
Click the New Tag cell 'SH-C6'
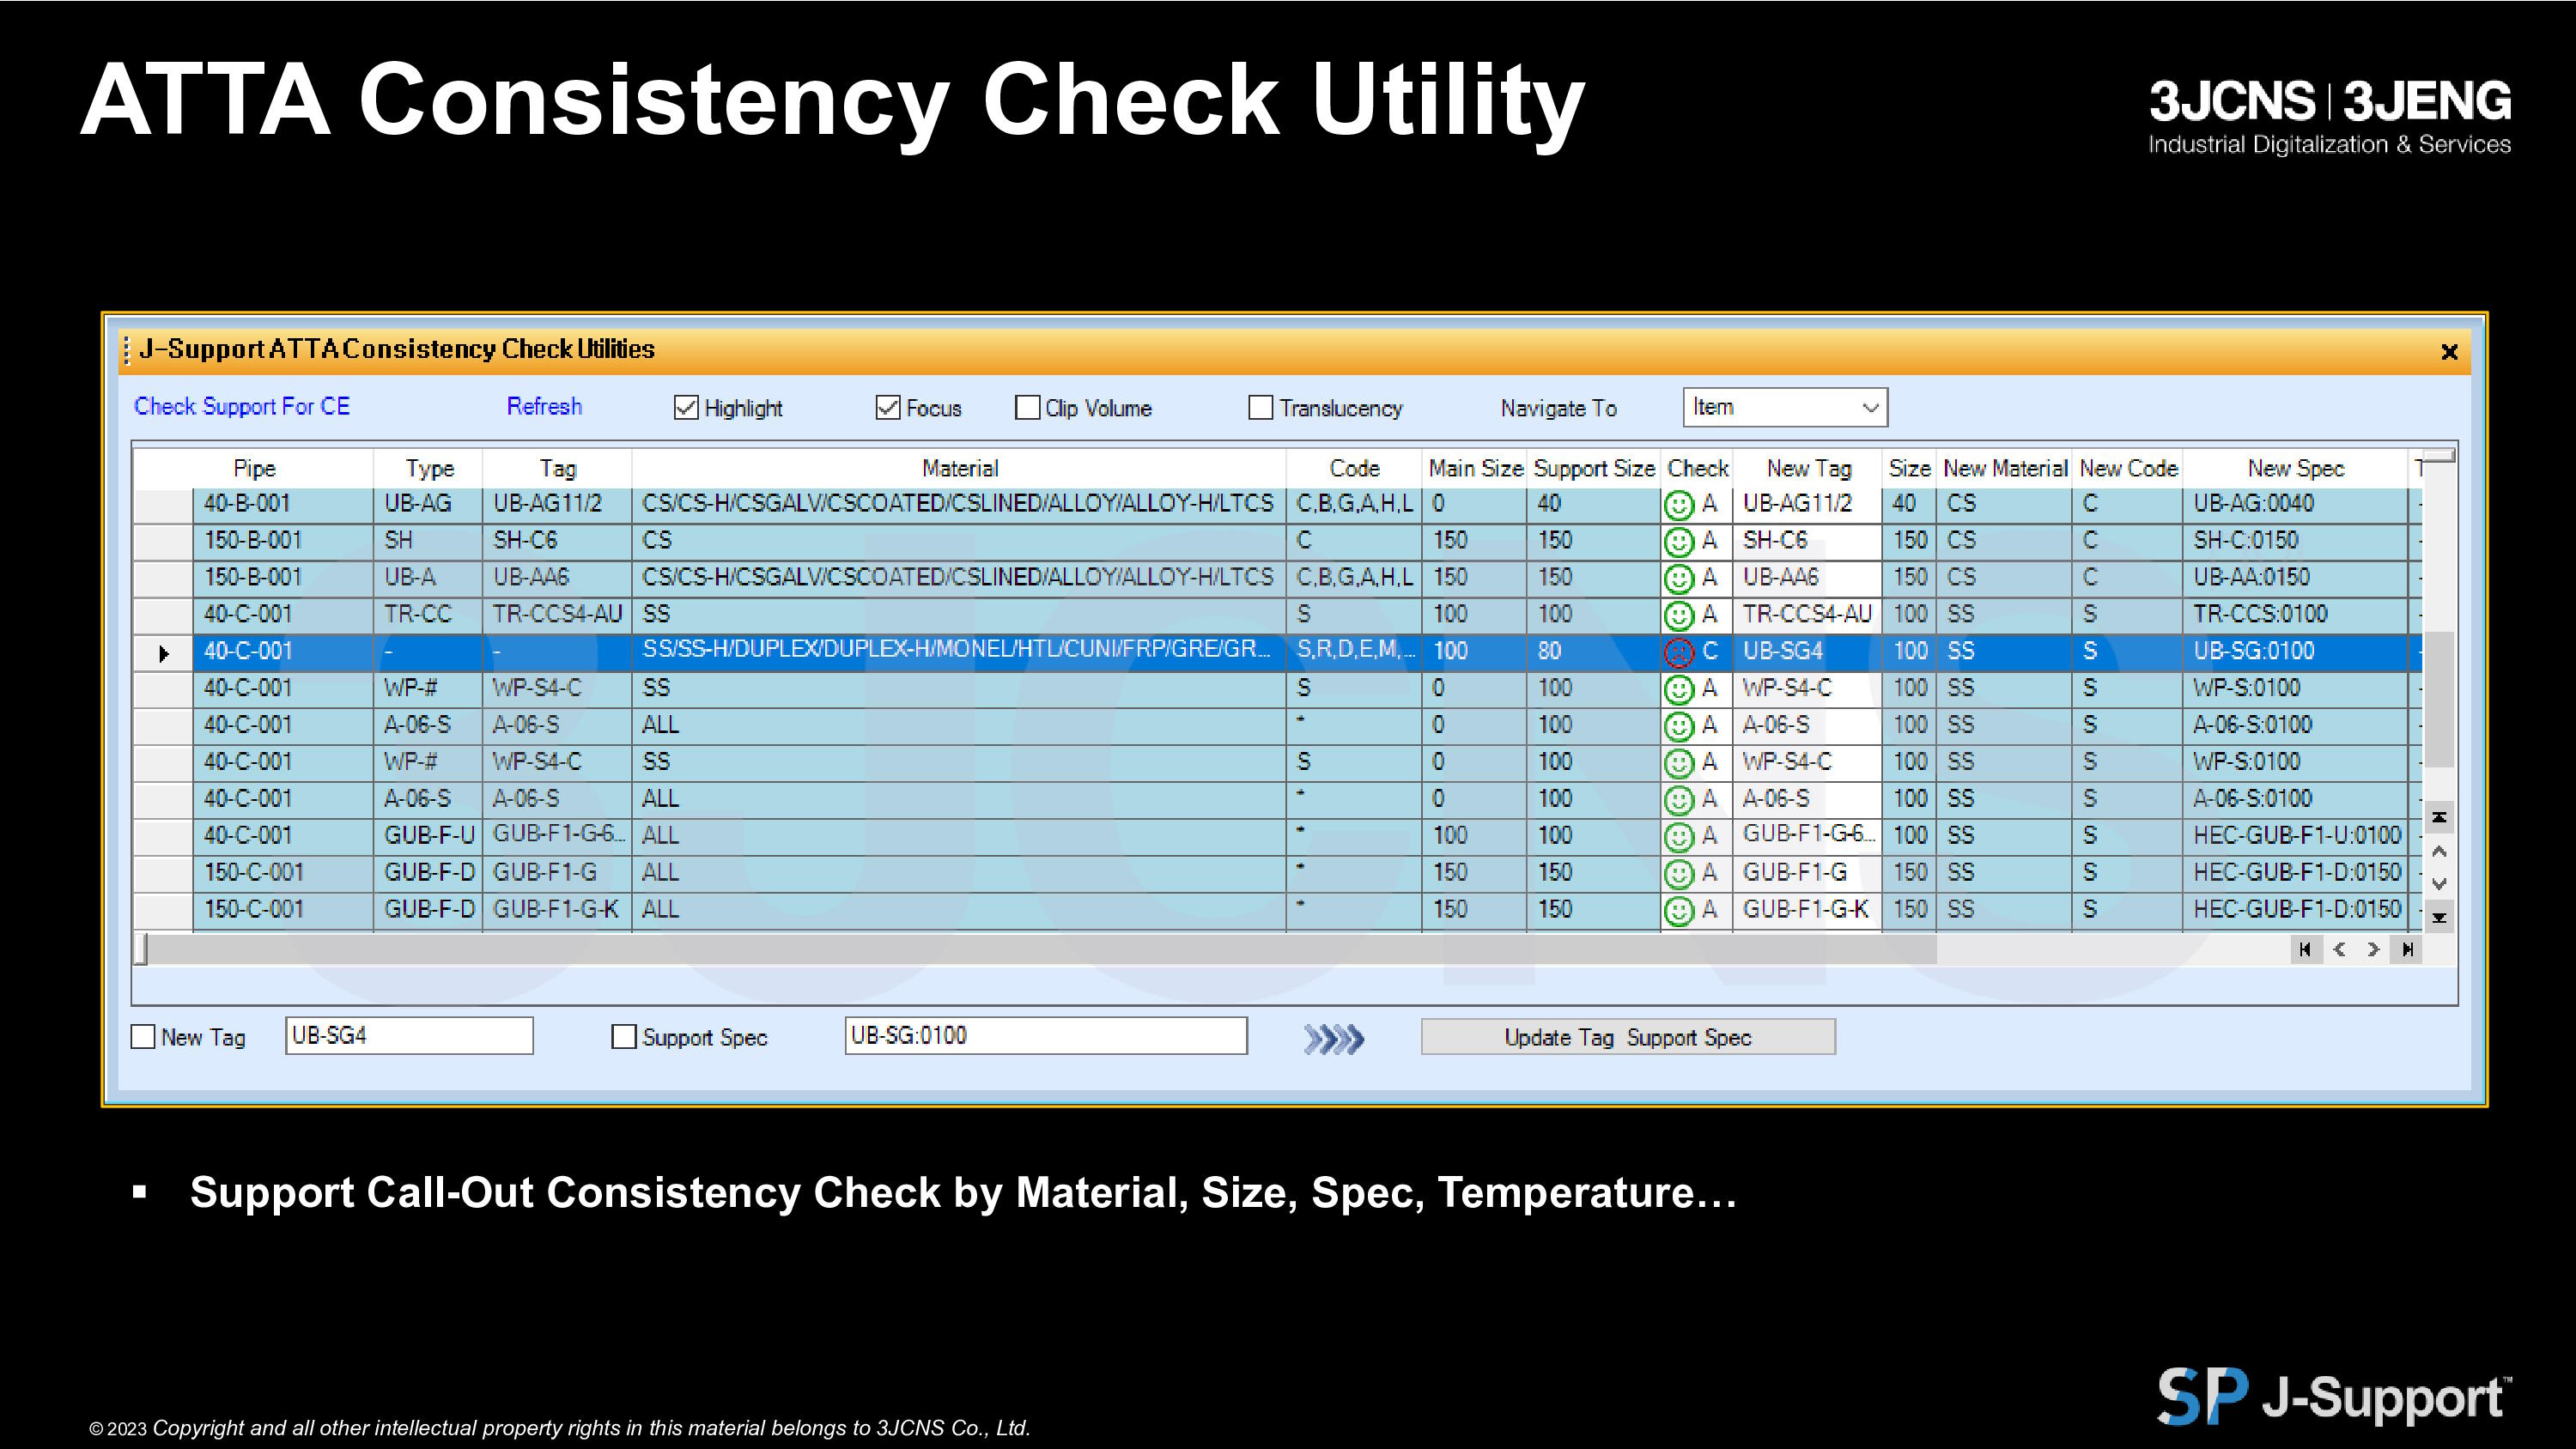pyautogui.click(x=1807, y=540)
